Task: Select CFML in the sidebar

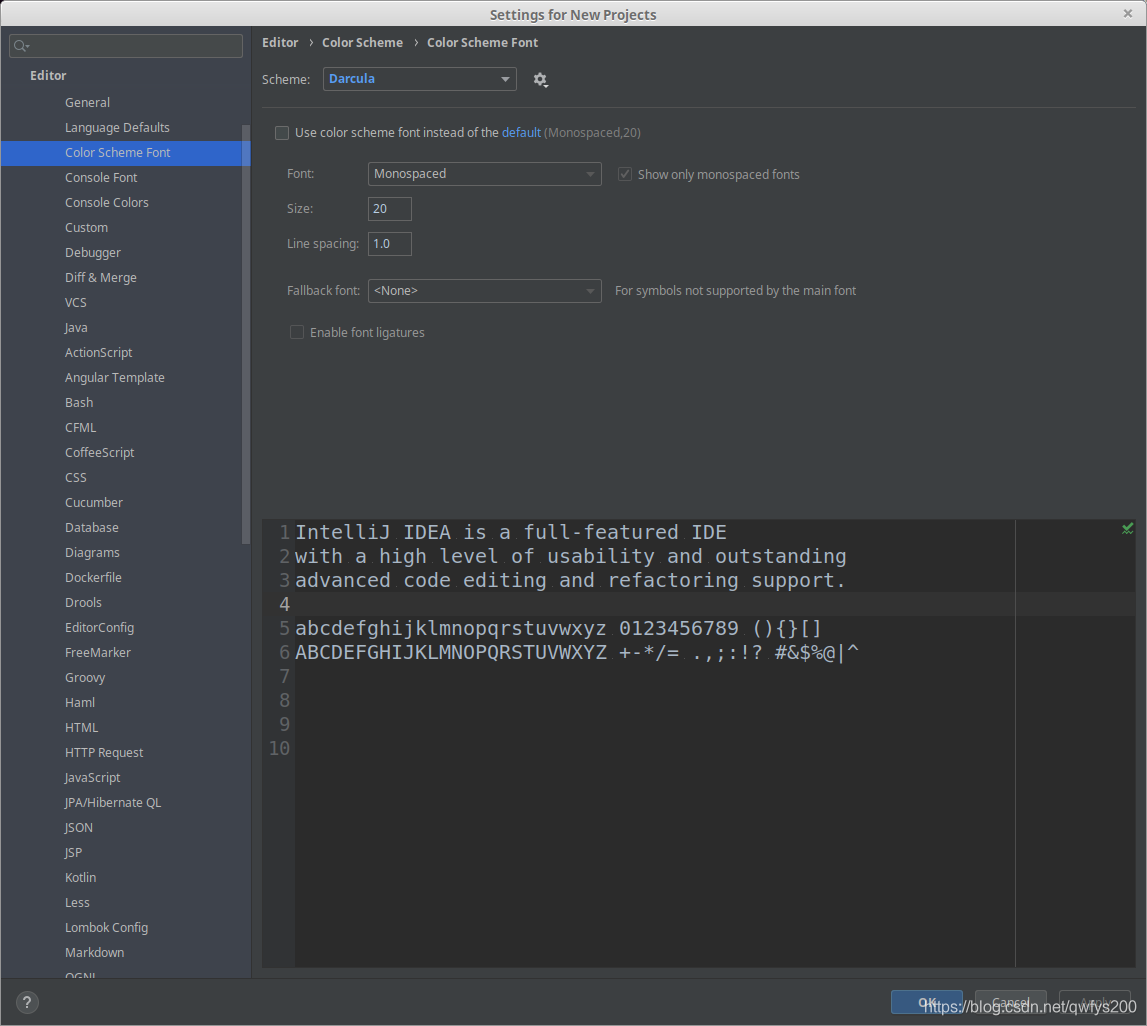Action: tap(80, 427)
